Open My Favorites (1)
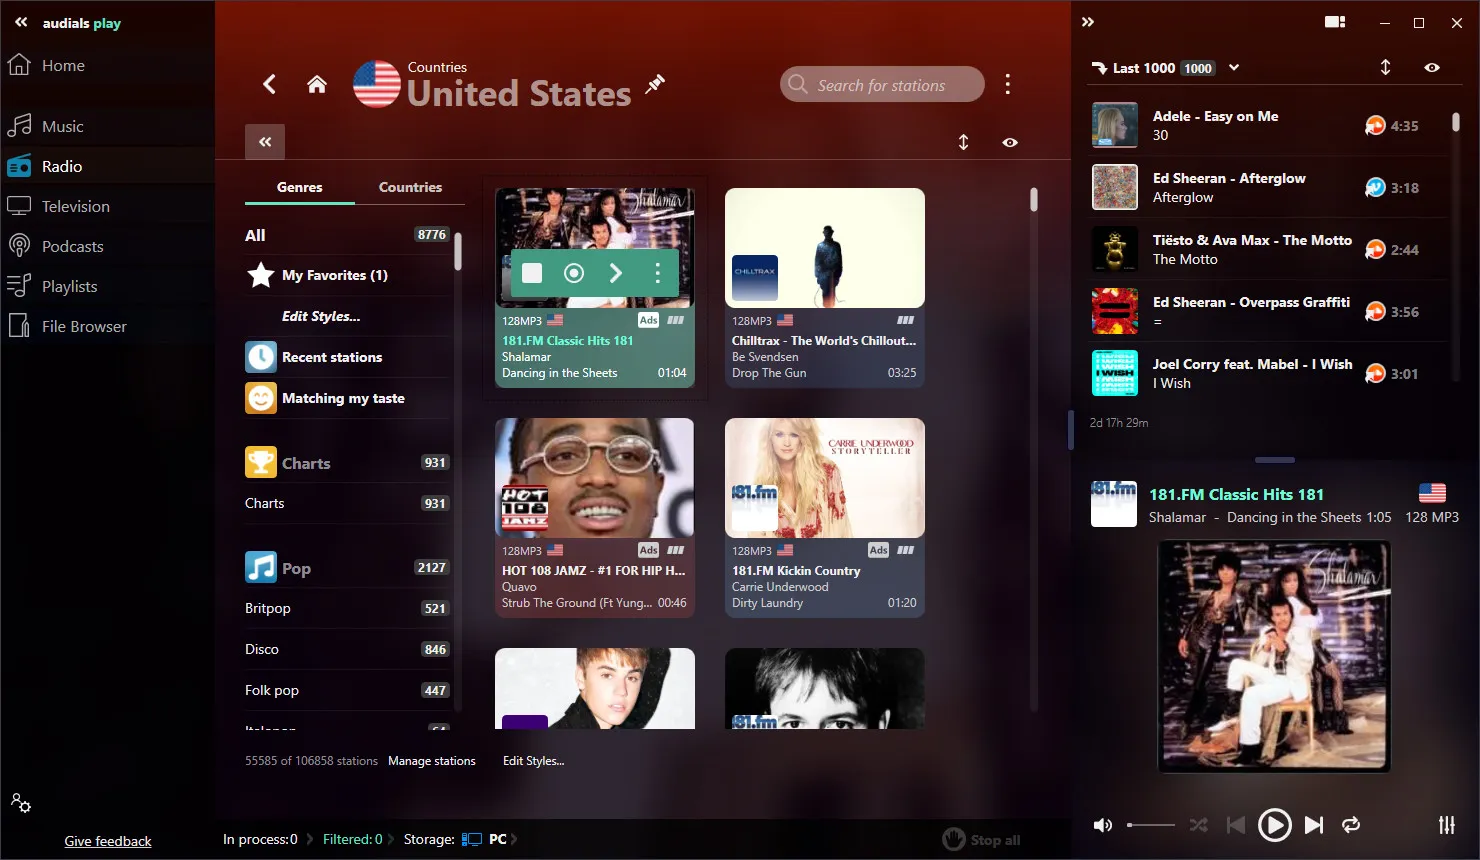This screenshot has height=860, width=1480. click(x=347, y=275)
